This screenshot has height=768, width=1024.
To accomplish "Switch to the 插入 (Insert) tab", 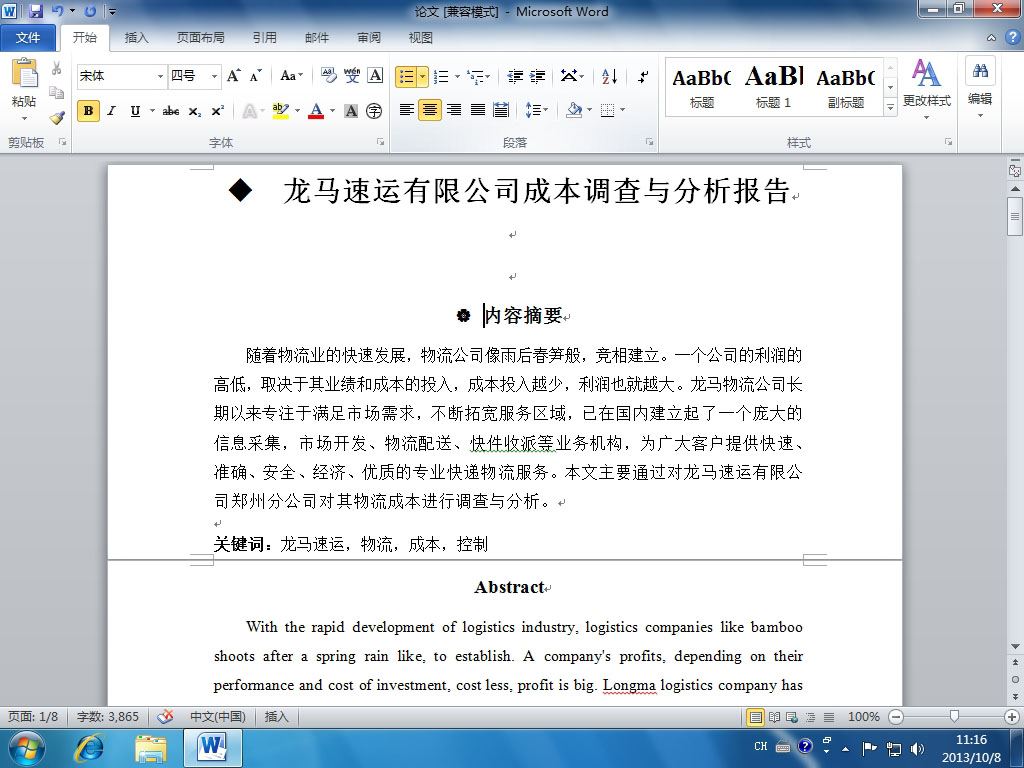I will coord(136,38).
